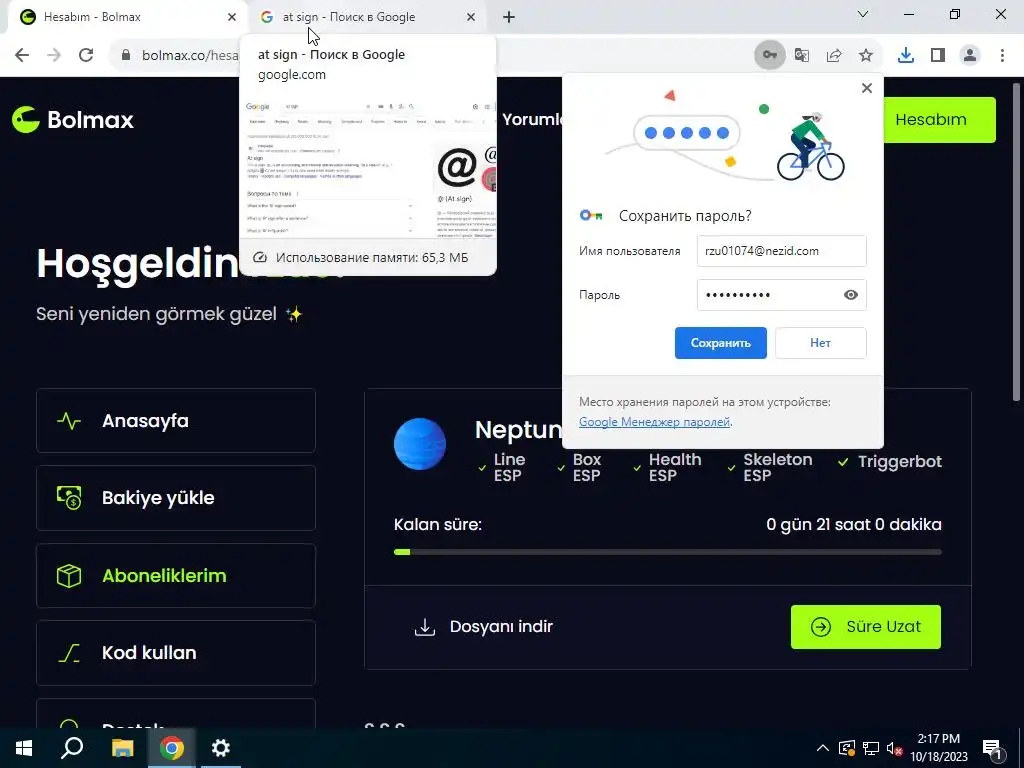Open the Chrome profile avatar

click(970, 55)
